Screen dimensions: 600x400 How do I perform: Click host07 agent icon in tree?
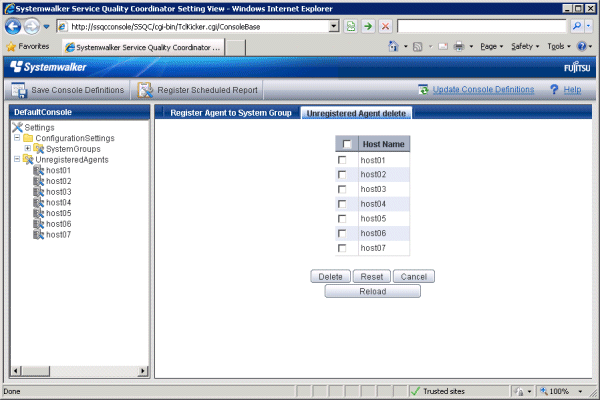click(x=38, y=235)
